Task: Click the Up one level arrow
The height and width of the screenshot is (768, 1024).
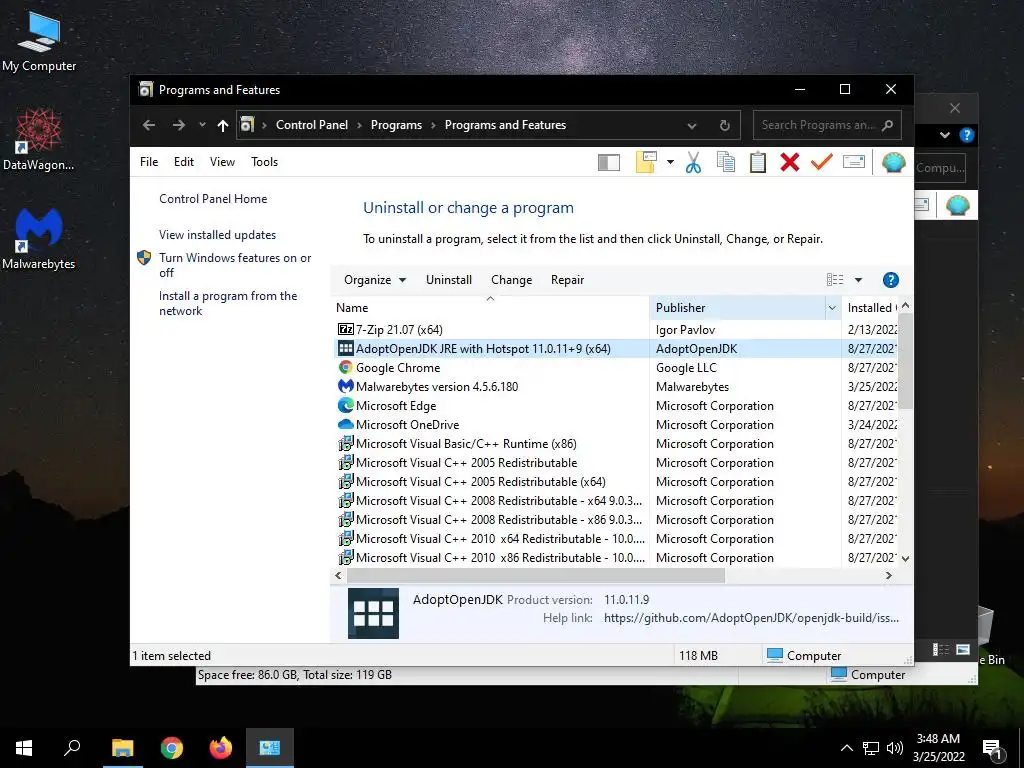Action: pos(223,125)
